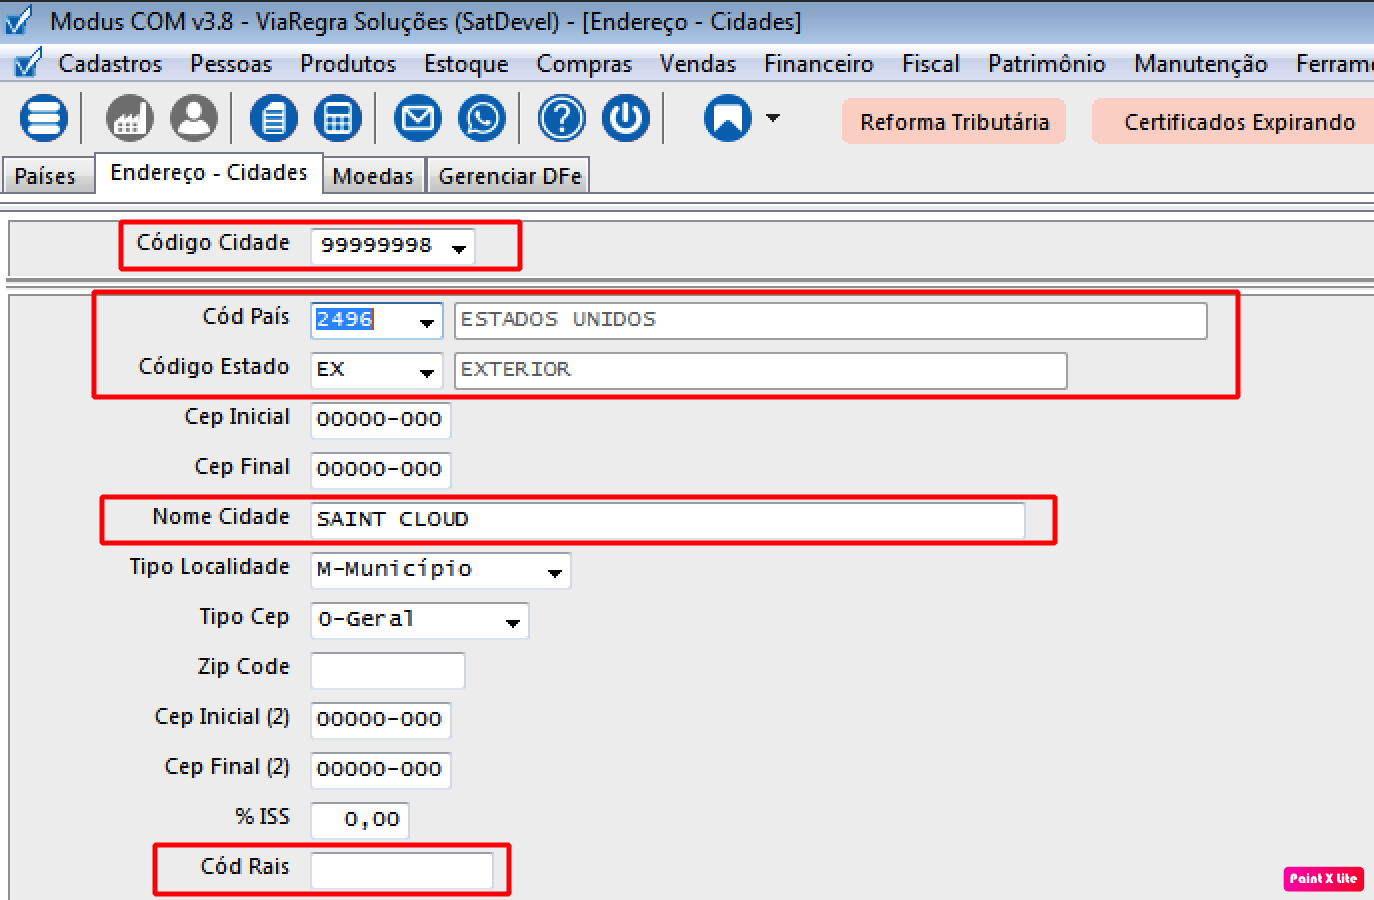
Task: Switch to the Moedas tab
Action: [373, 176]
